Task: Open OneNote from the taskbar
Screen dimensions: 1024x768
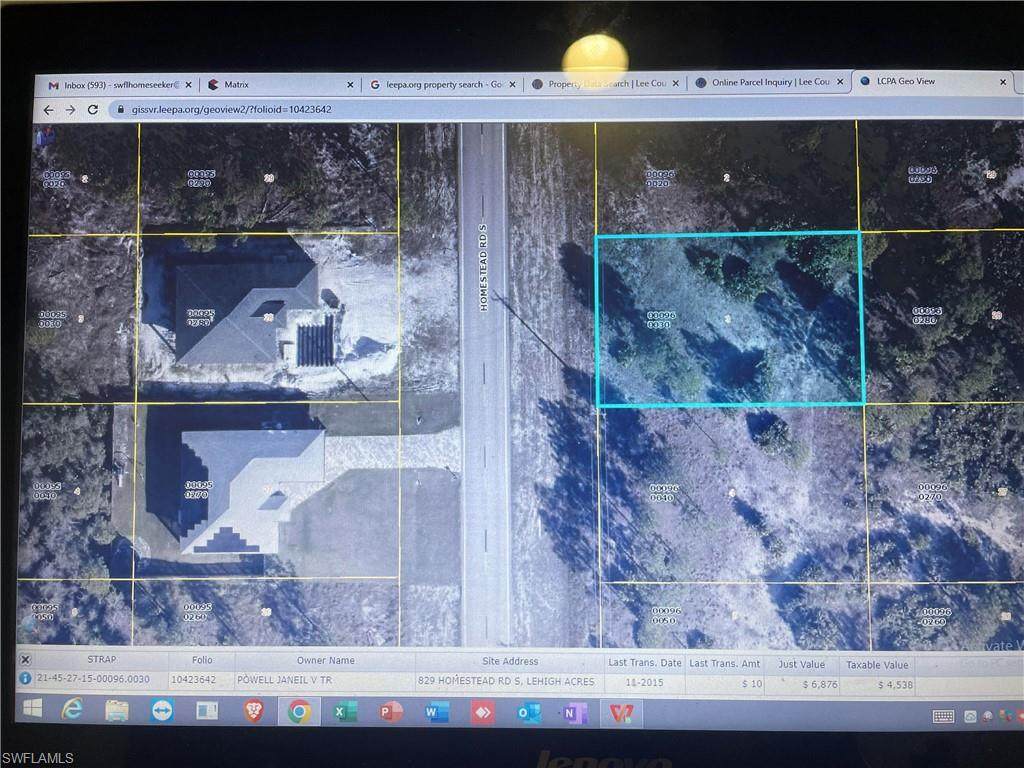Action: pos(574,713)
